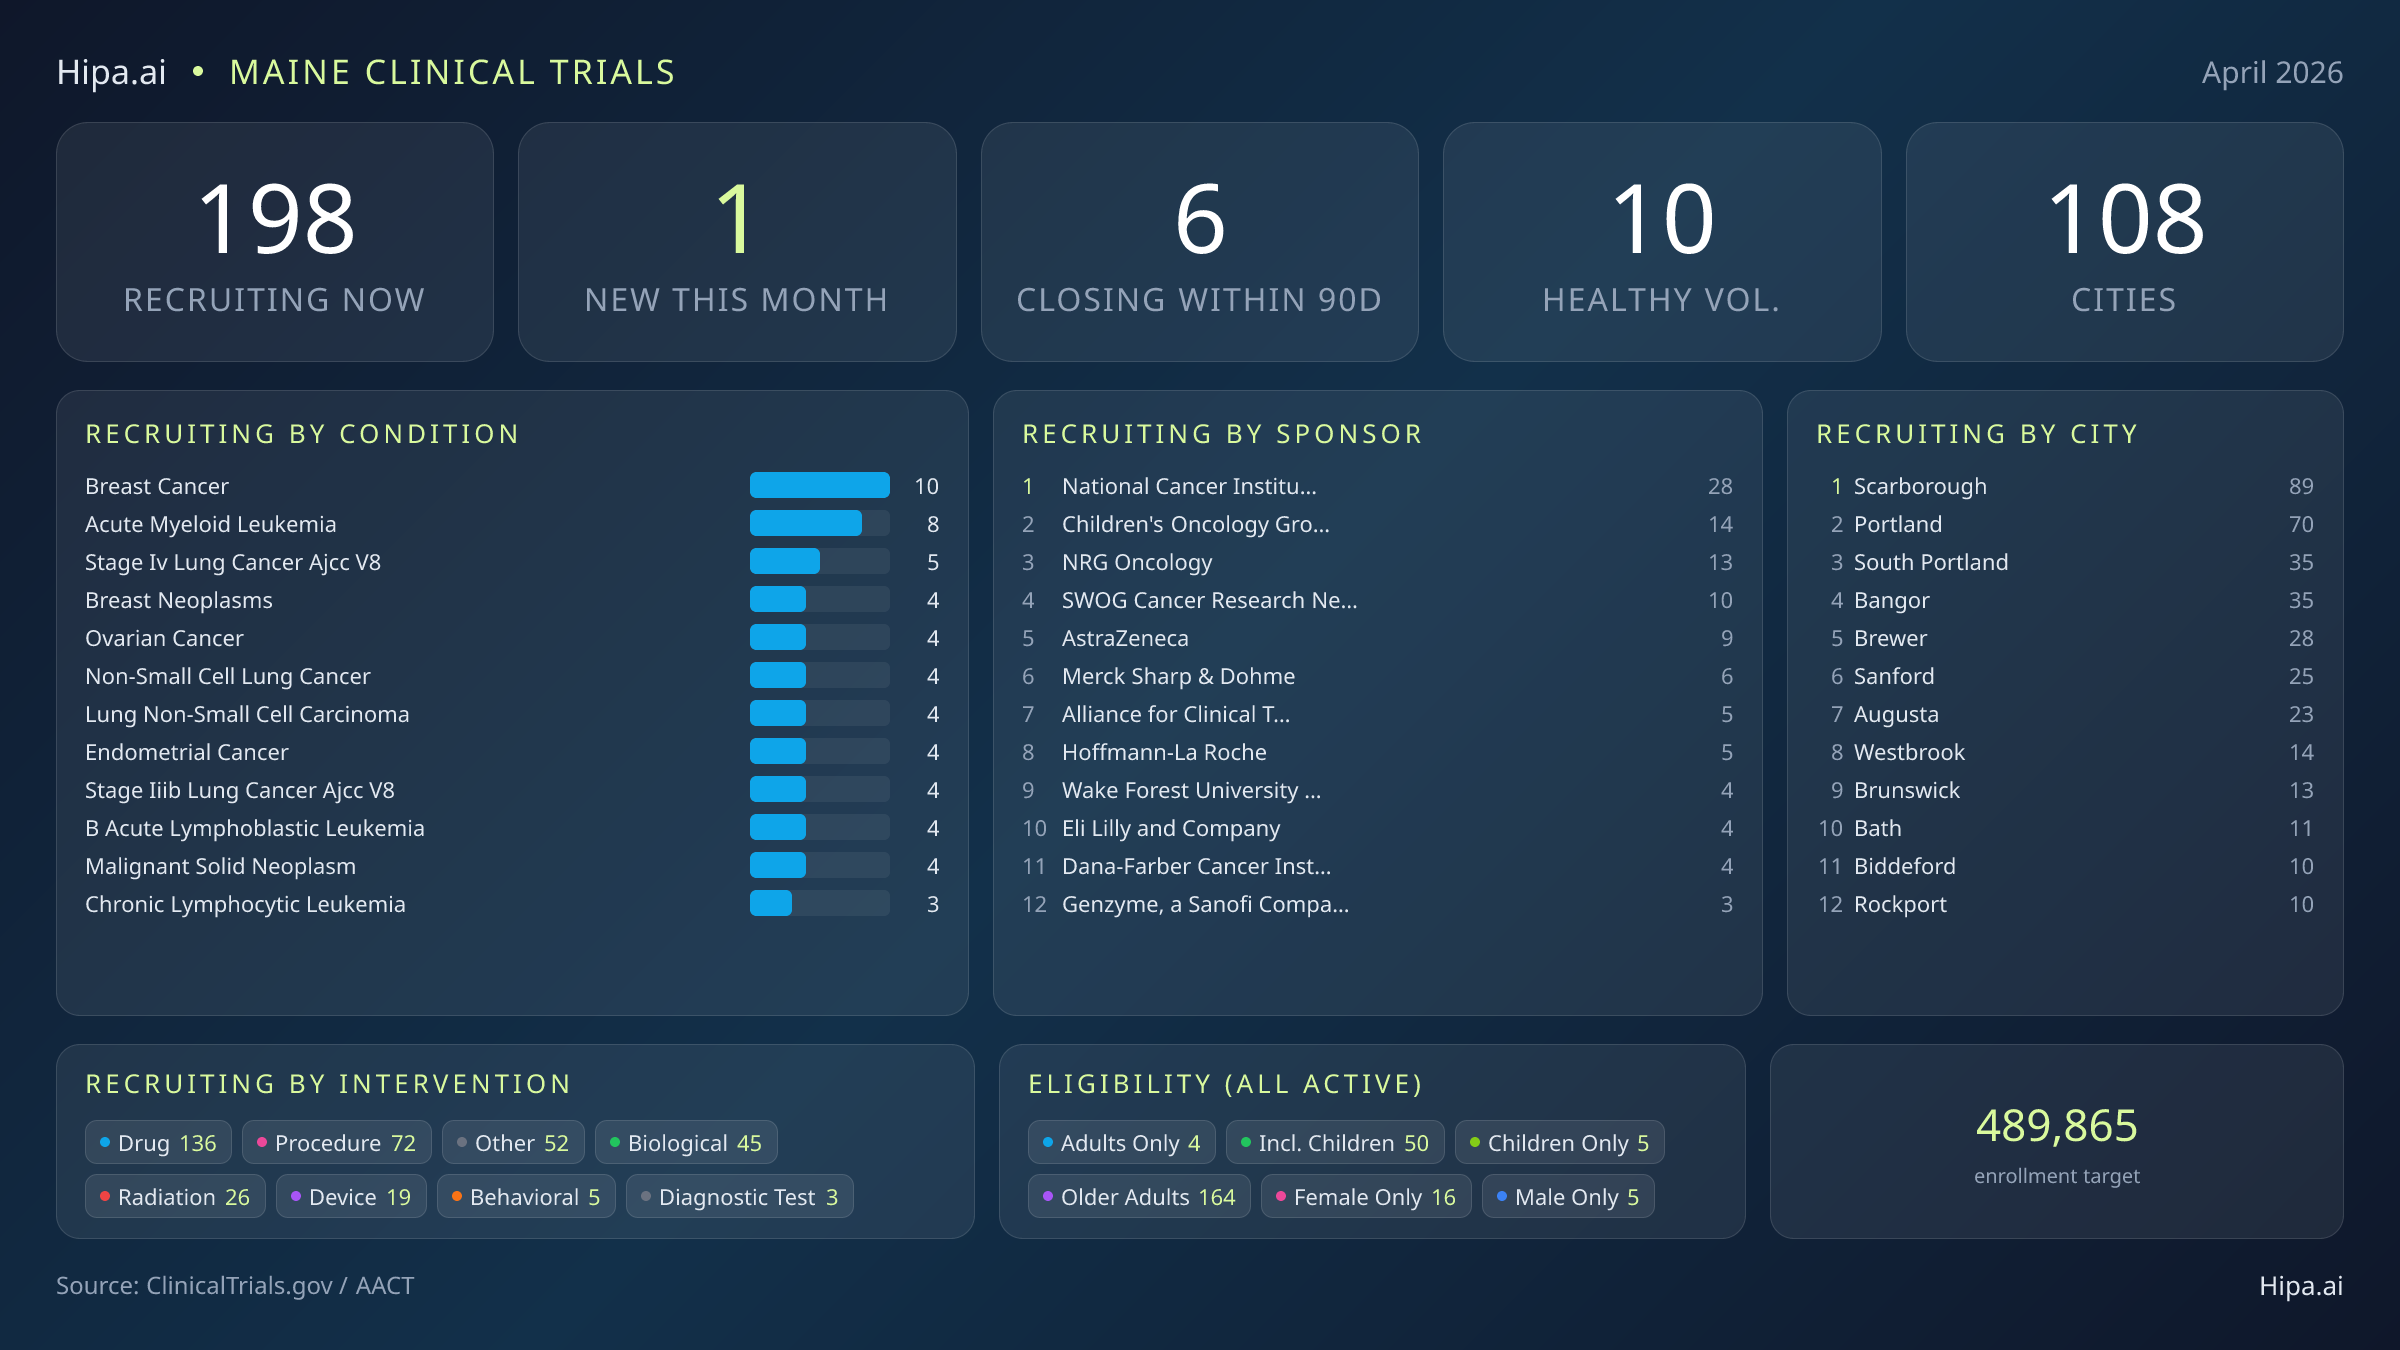Click the Other 52 chip
2400x1350 pixels.
pyautogui.click(x=513, y=1143)
